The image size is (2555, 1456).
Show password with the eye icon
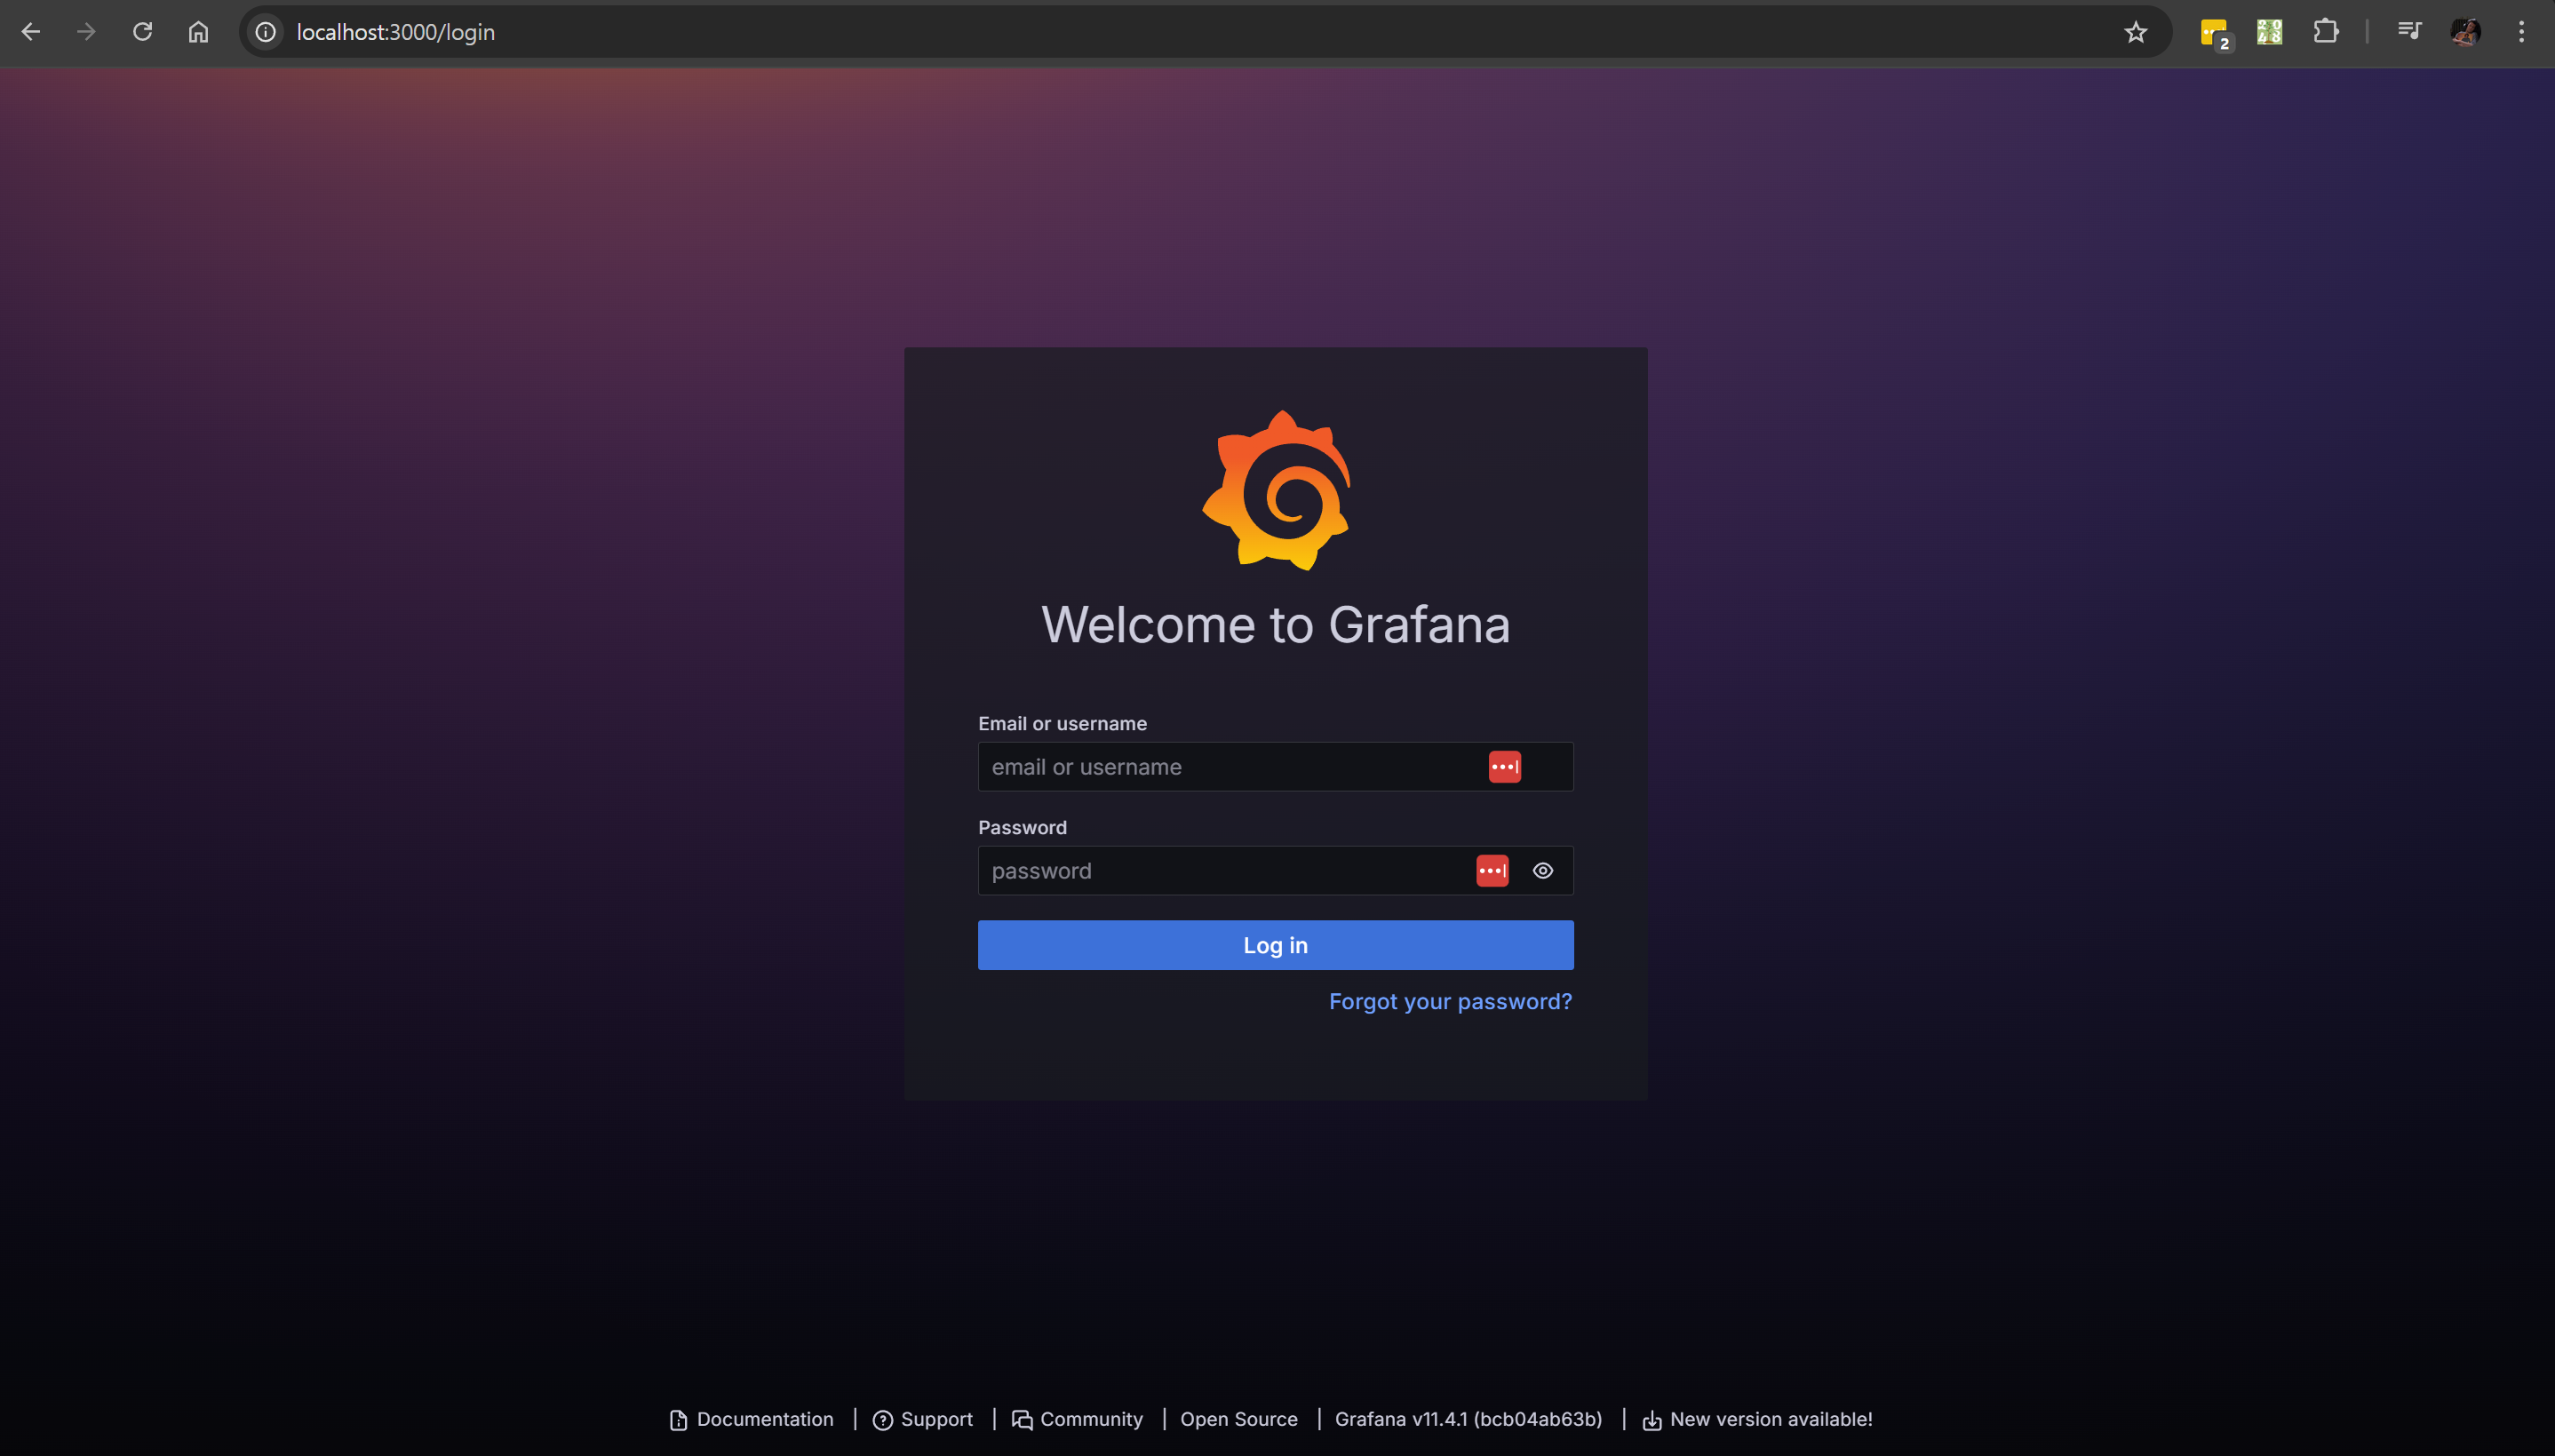pyautogui.click(x=1543, y=871)
